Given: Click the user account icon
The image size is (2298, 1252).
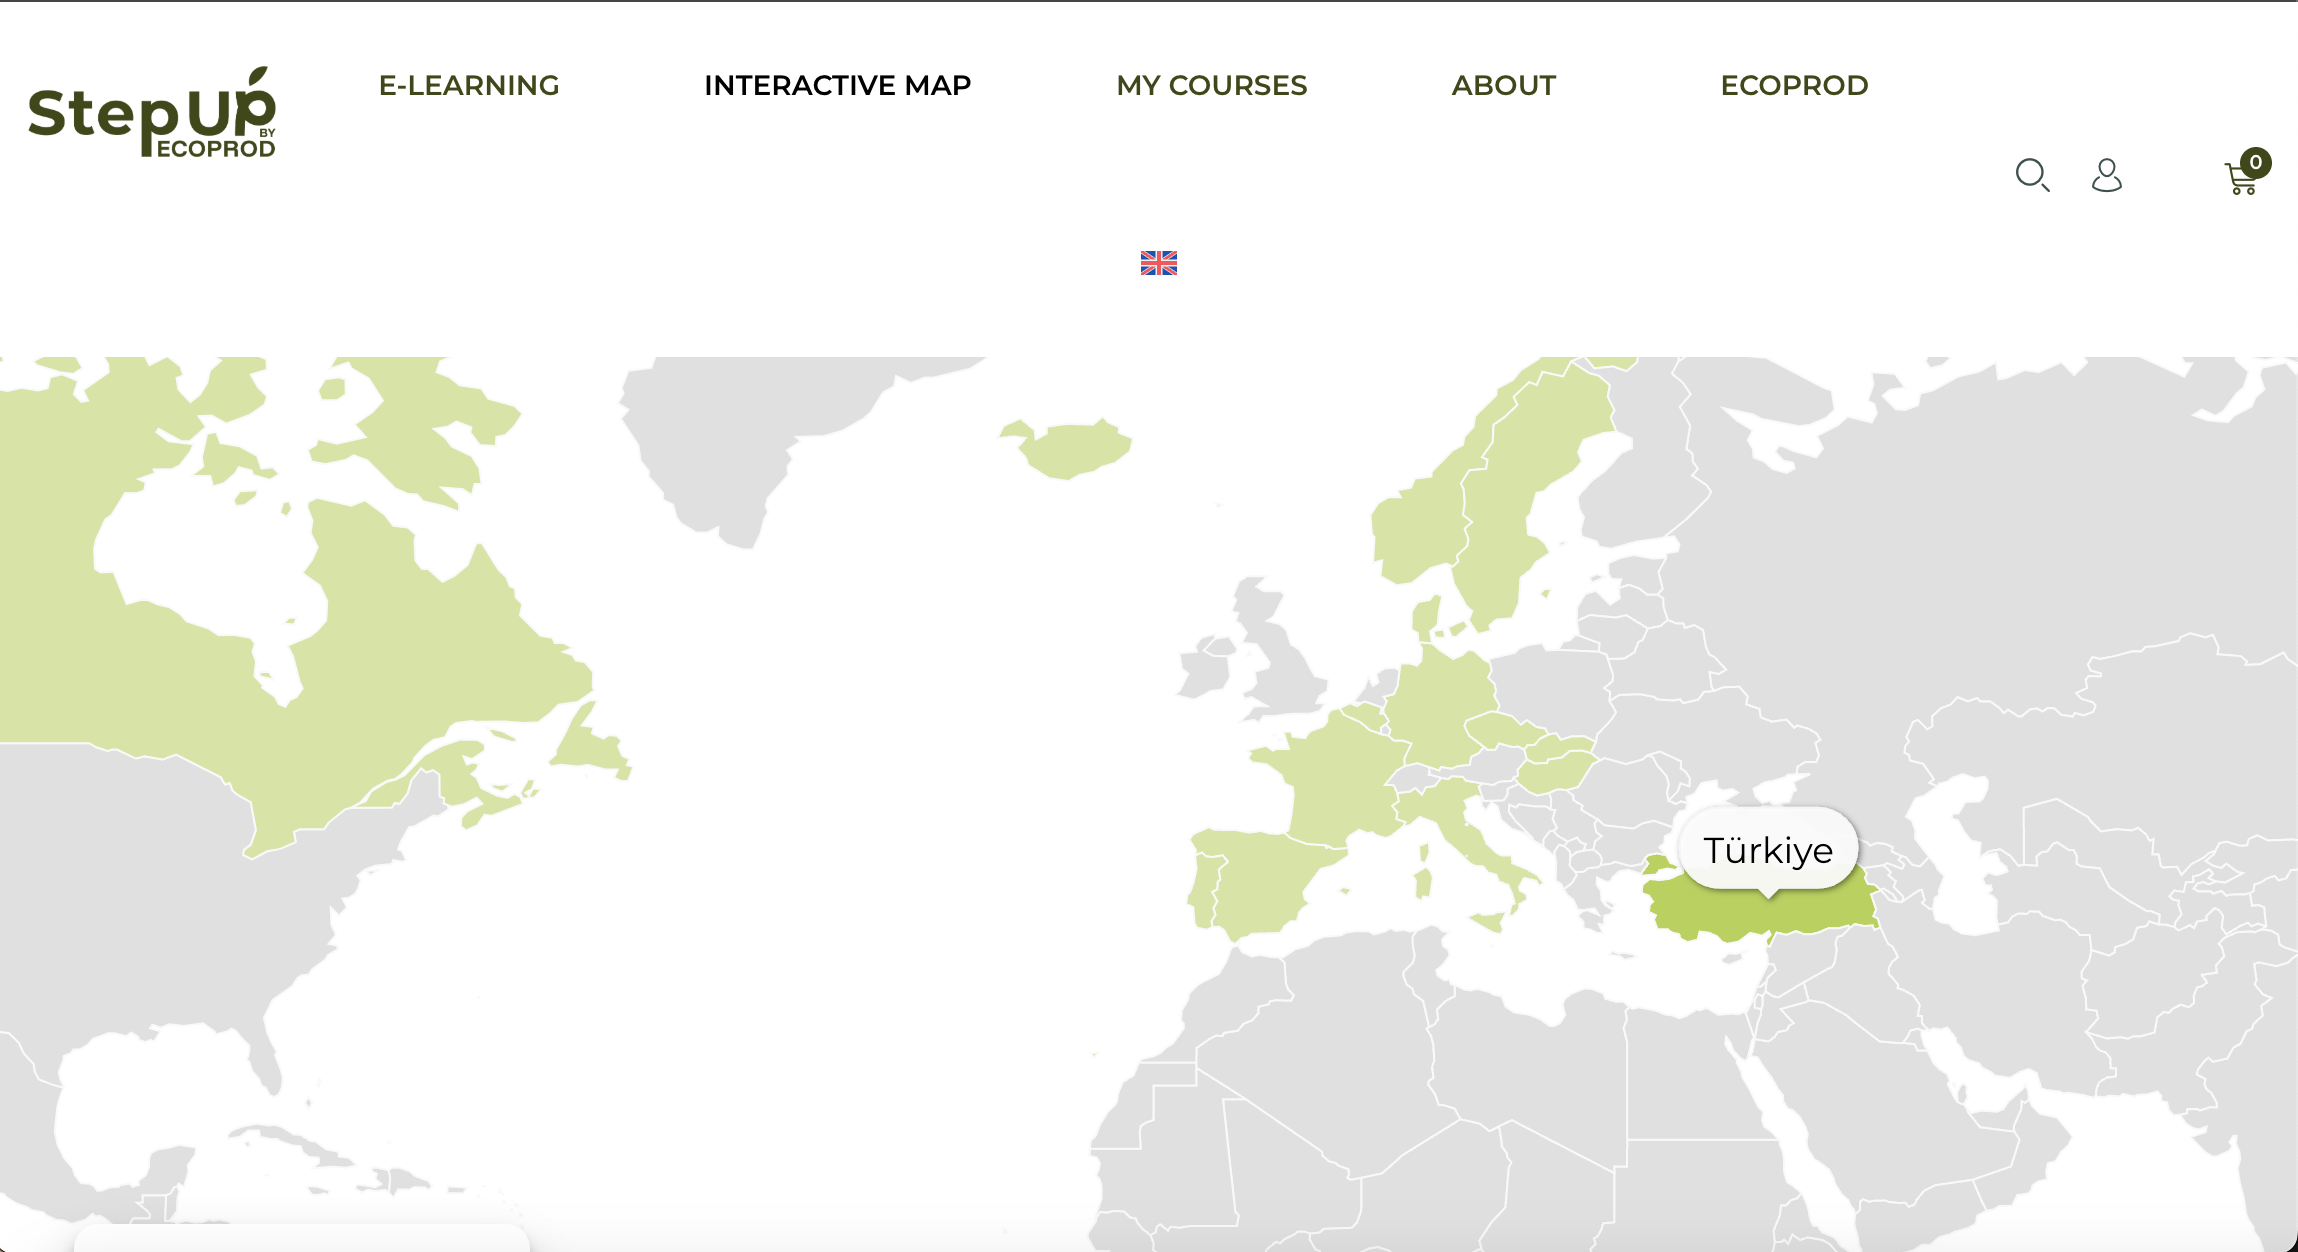Looking at the screenshot, I should [2107, 175].
